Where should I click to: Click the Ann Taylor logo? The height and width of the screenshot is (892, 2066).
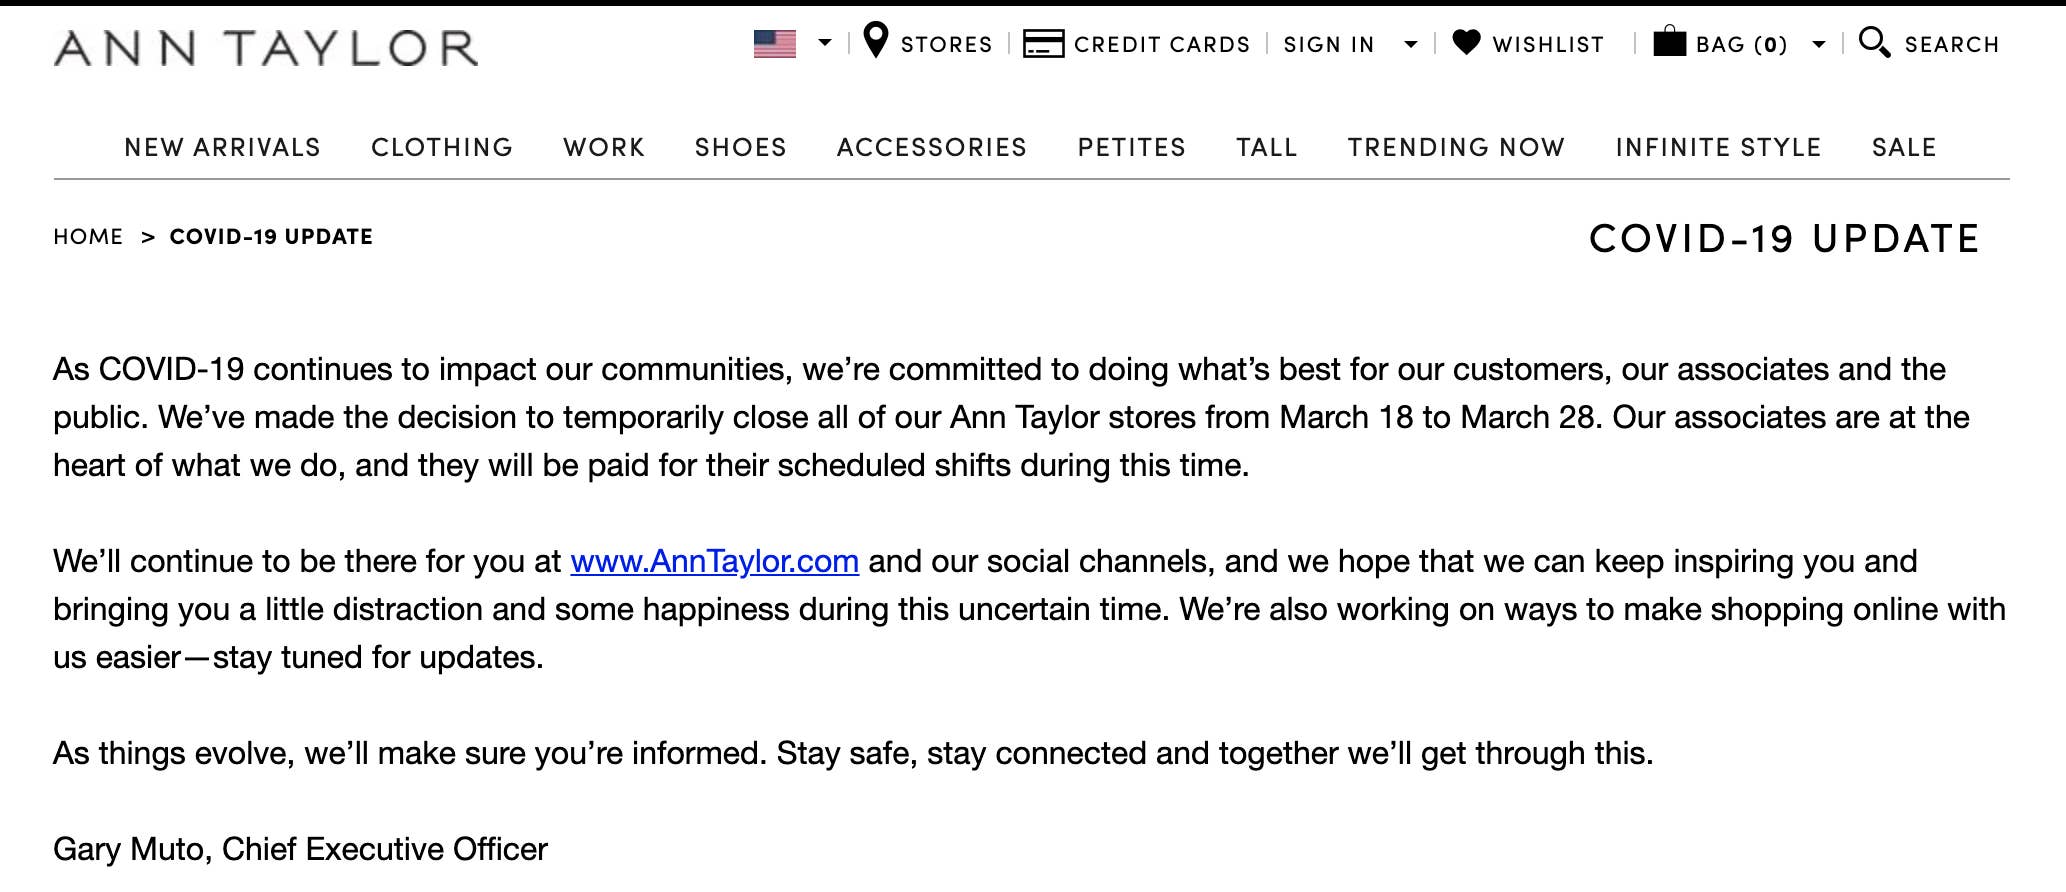pos(266,48)
